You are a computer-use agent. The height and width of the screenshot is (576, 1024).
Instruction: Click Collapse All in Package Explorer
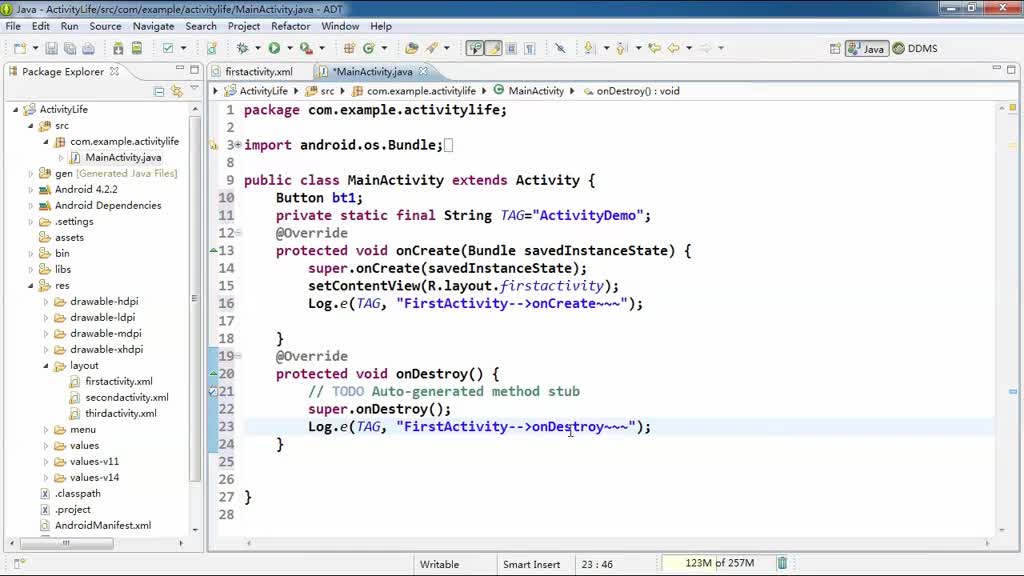[159, 91]
